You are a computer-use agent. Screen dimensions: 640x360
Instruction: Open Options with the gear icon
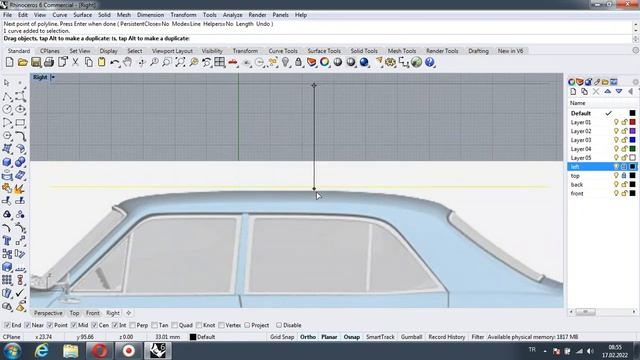[x=391, y=62]
